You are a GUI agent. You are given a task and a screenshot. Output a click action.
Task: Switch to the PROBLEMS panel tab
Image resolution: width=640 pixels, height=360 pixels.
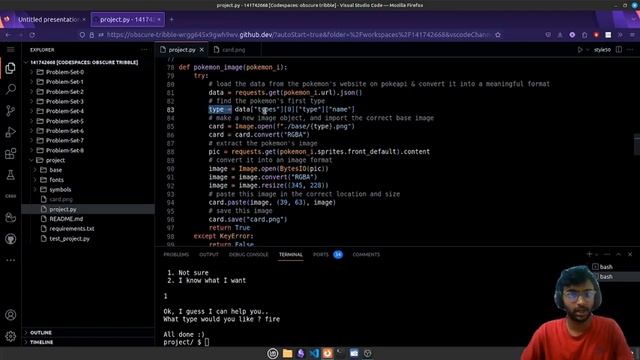(176, 254)
